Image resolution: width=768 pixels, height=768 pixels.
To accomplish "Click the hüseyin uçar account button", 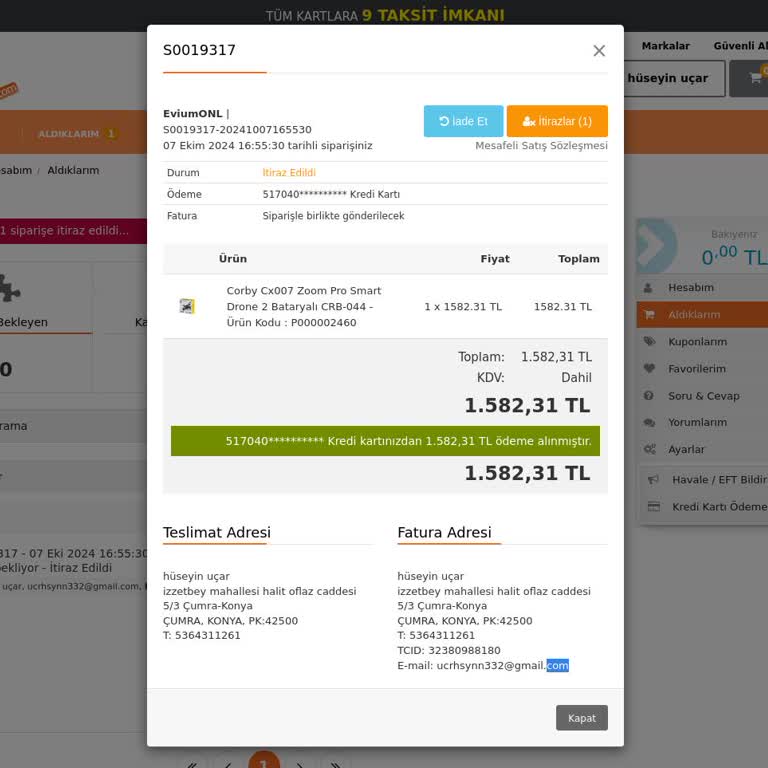I will pos(674,78).
